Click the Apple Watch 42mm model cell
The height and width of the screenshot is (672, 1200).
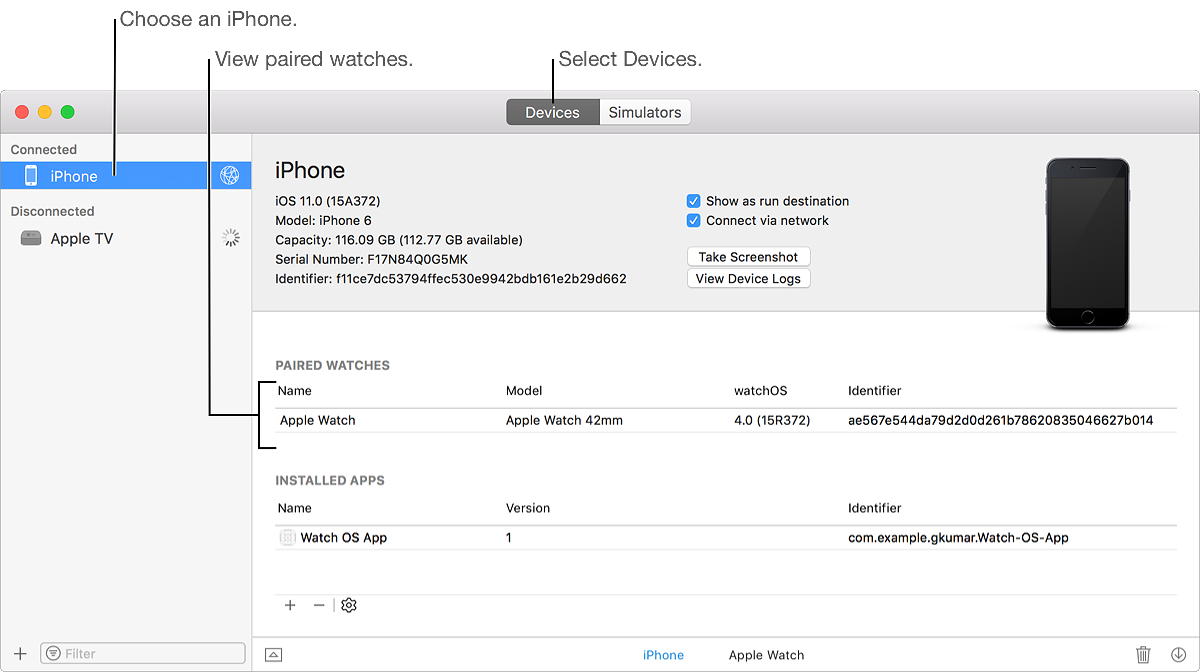coord(564,420)
